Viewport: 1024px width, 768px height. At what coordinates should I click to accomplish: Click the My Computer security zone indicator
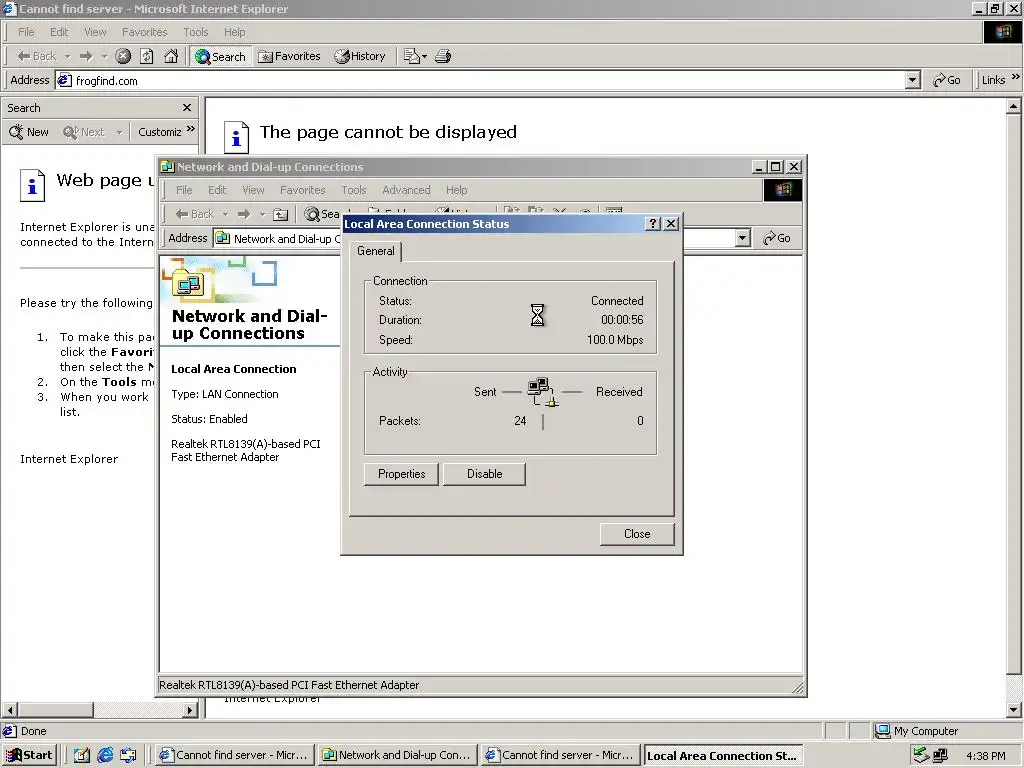[x=916, y=731]
